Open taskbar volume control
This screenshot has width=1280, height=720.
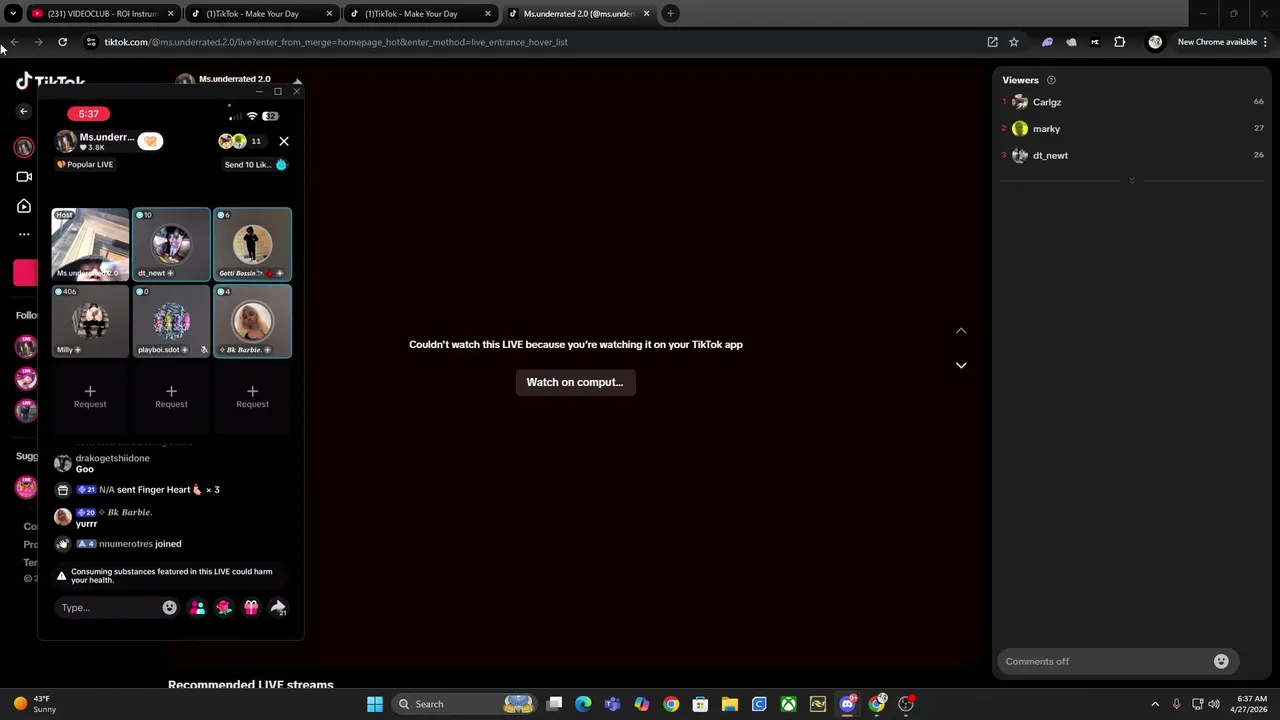tap(1214, 704)
